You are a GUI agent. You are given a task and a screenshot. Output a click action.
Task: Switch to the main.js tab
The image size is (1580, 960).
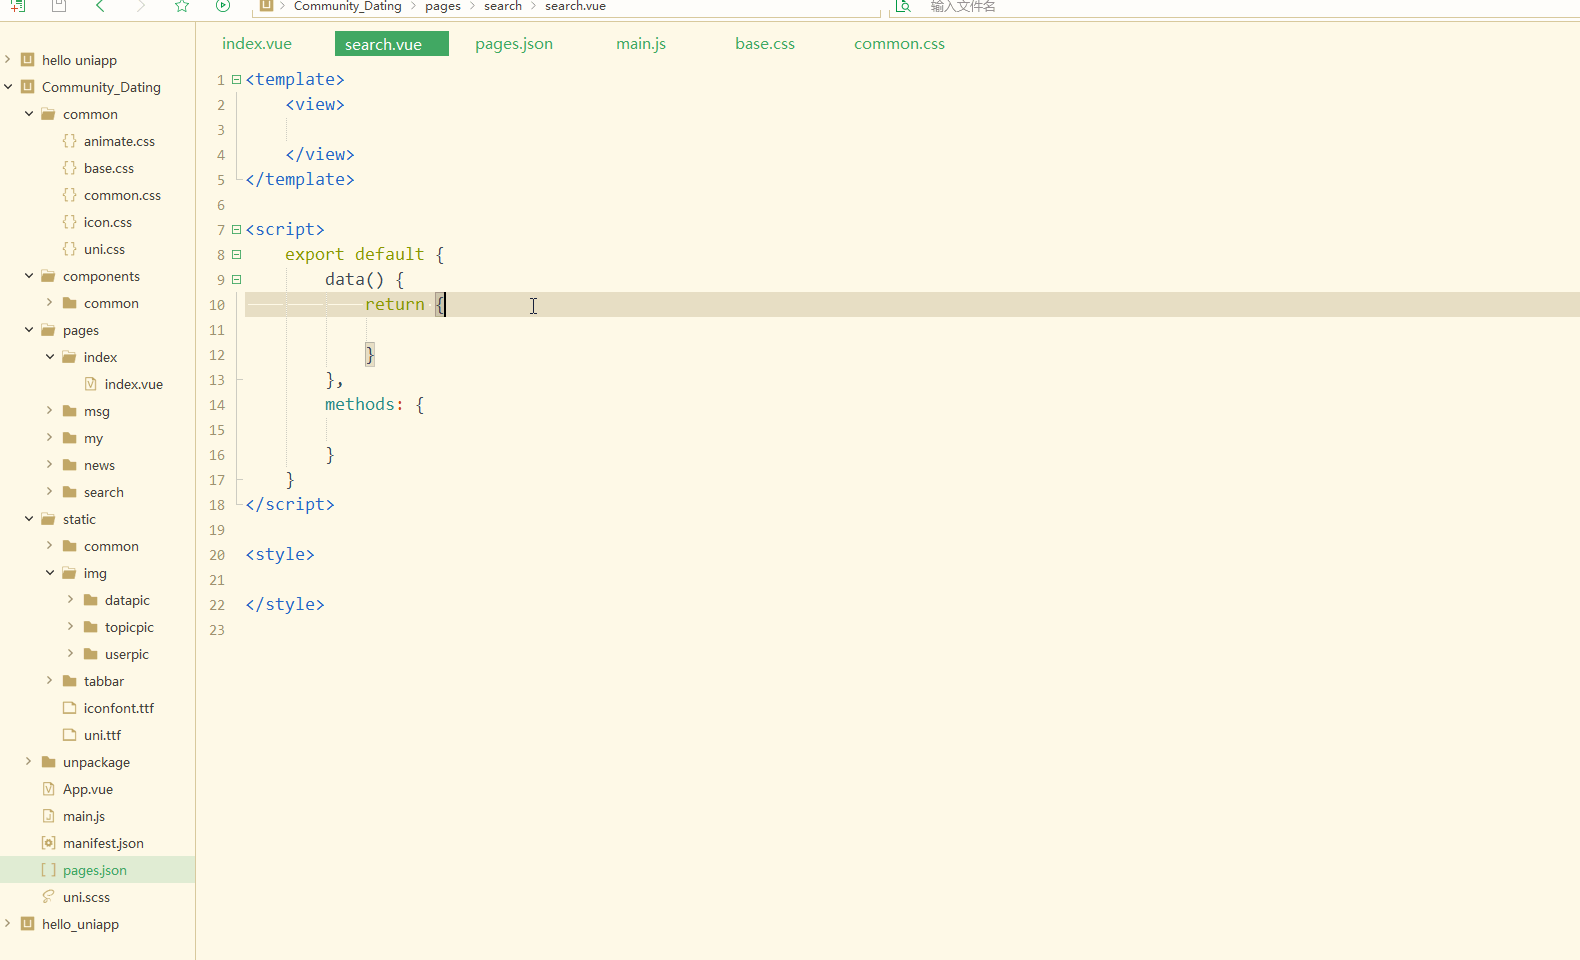click(641, 44)
